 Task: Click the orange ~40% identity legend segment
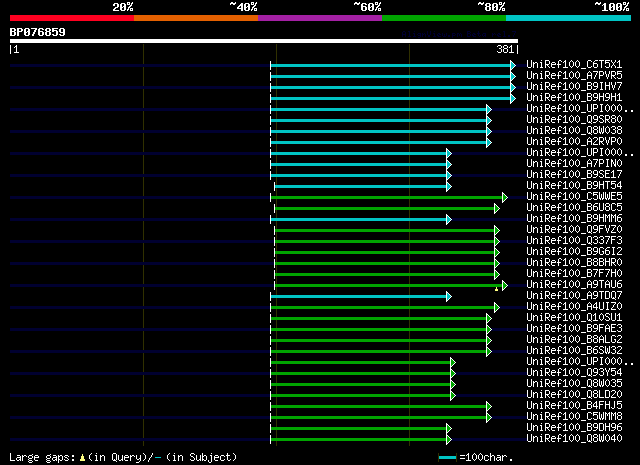[196, 18]
